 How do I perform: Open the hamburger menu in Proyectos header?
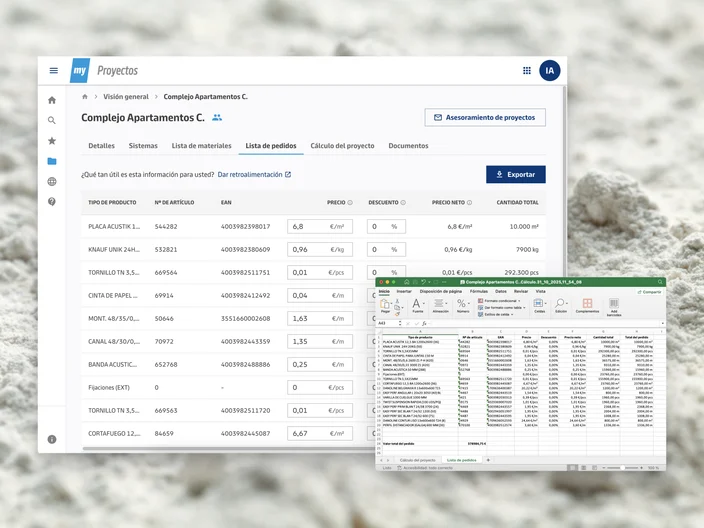click(x=53, y=70)
